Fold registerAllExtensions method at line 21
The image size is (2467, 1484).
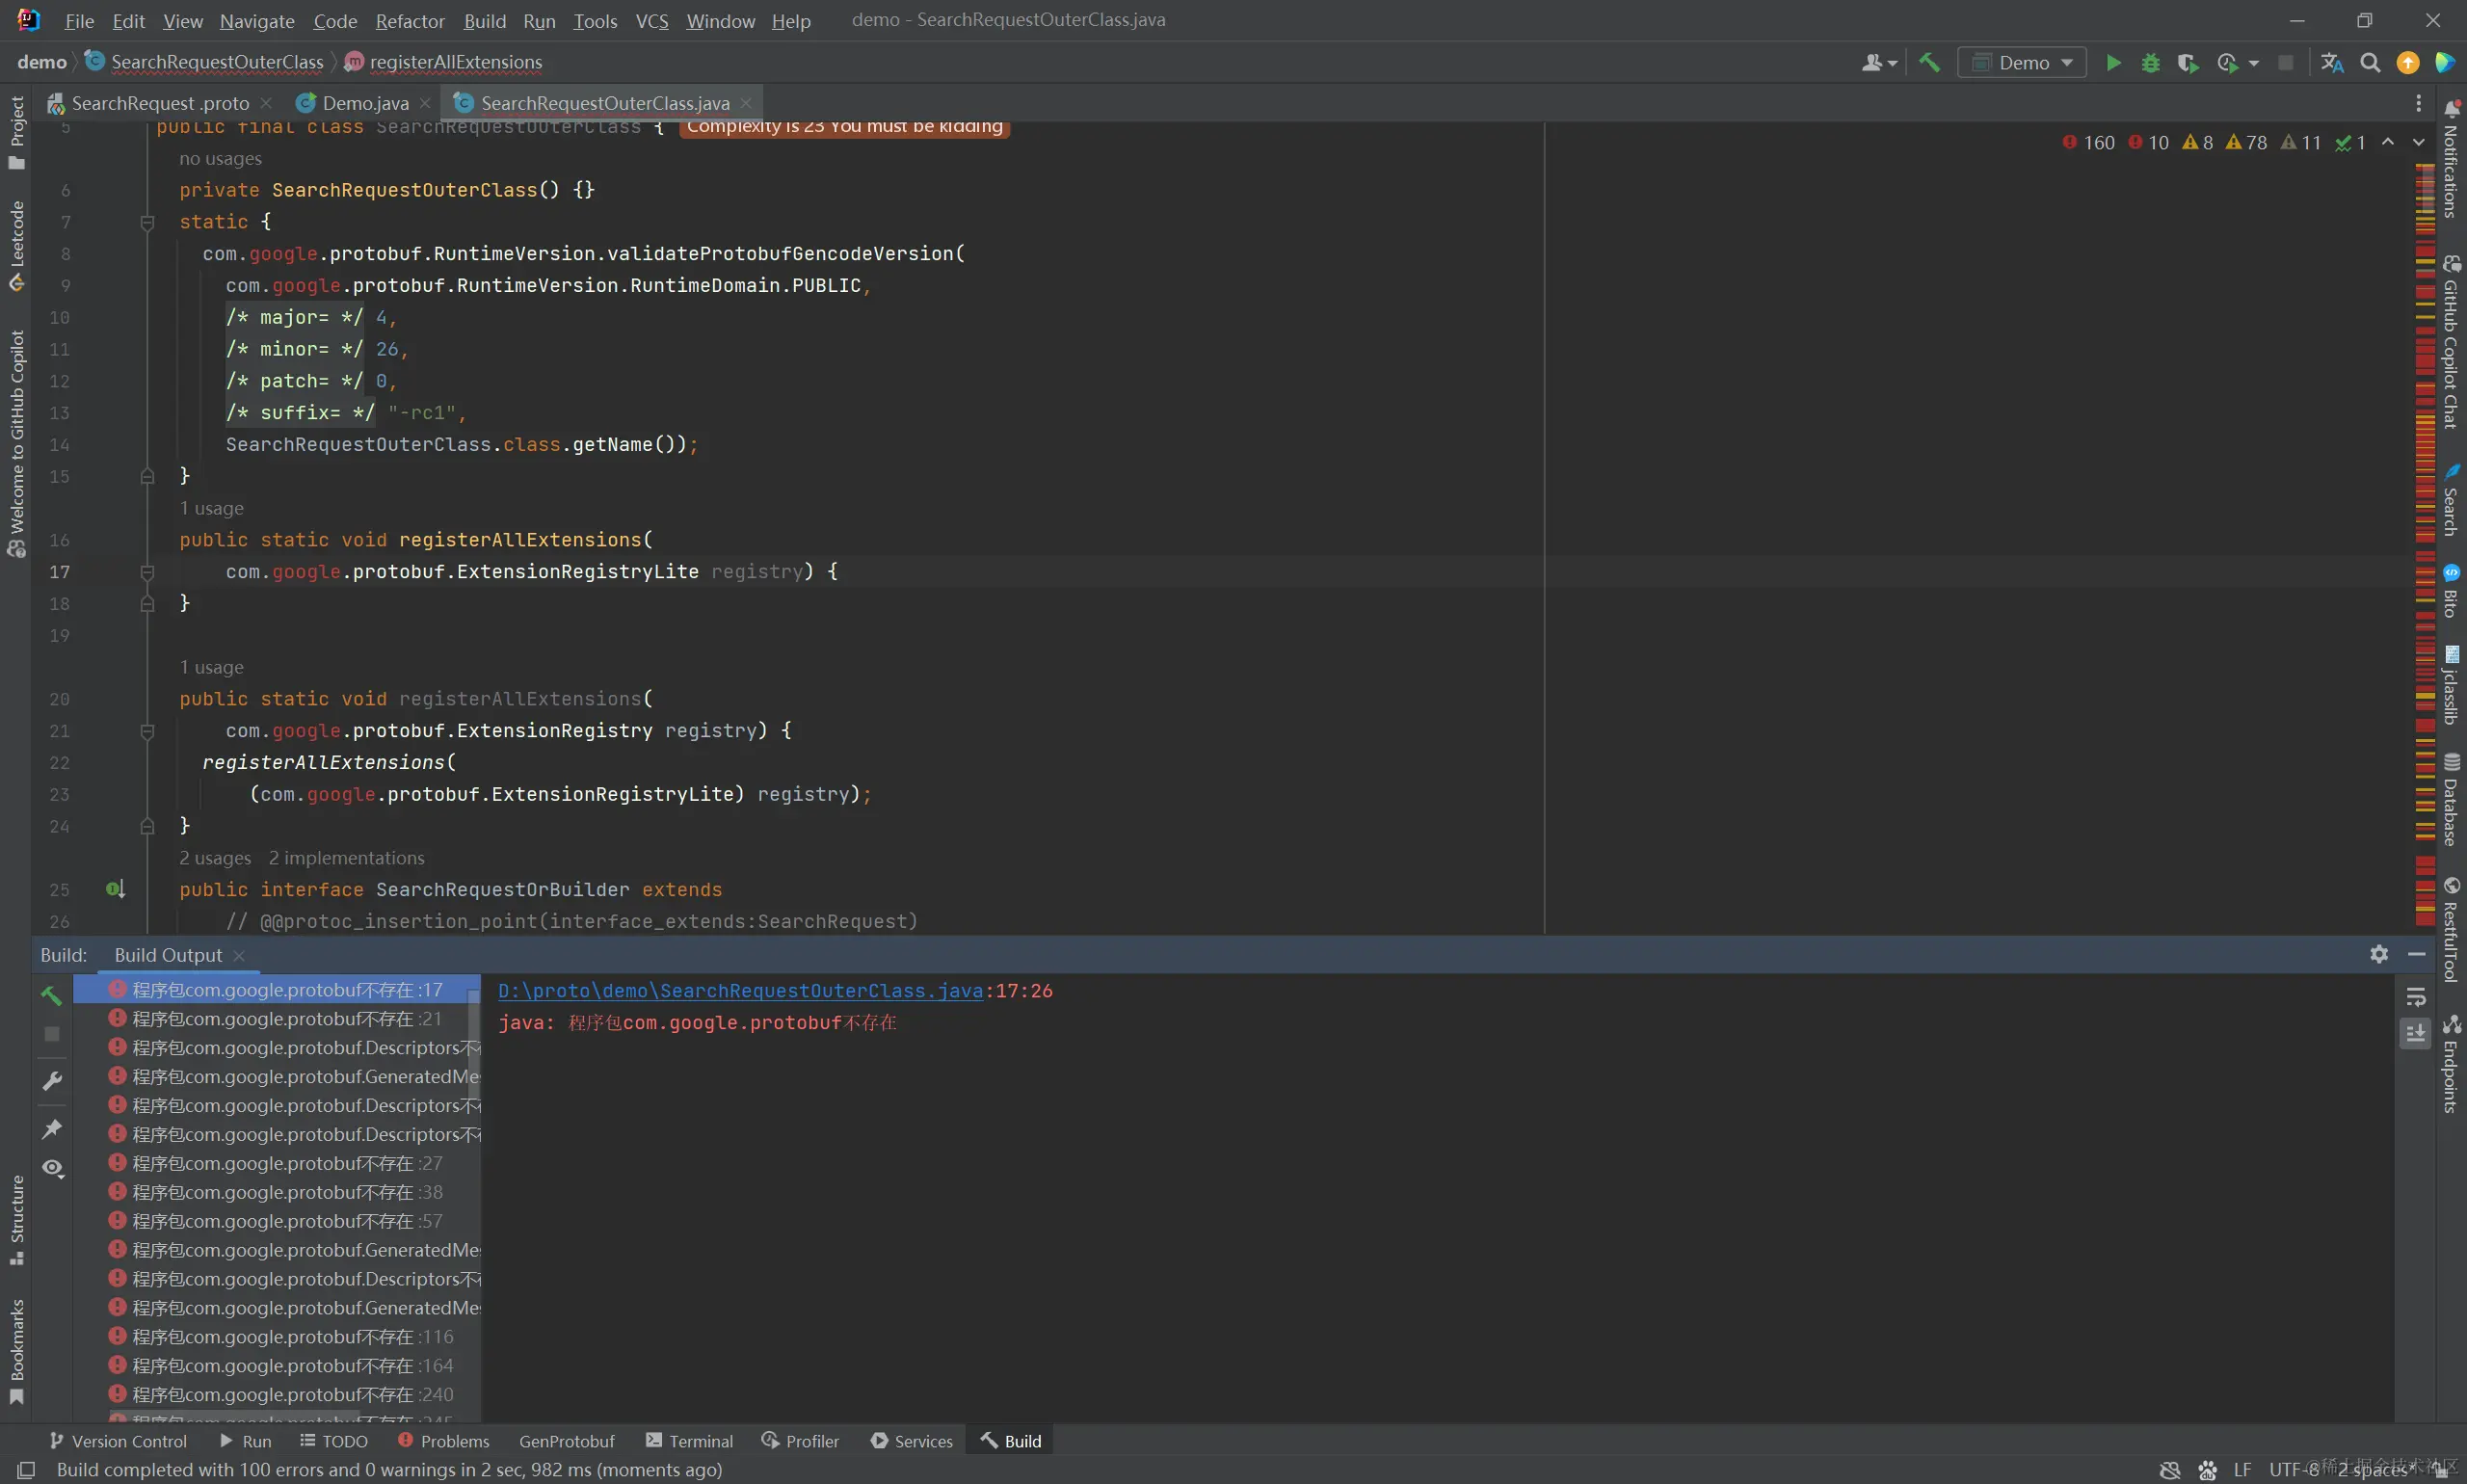click(147, 731)
